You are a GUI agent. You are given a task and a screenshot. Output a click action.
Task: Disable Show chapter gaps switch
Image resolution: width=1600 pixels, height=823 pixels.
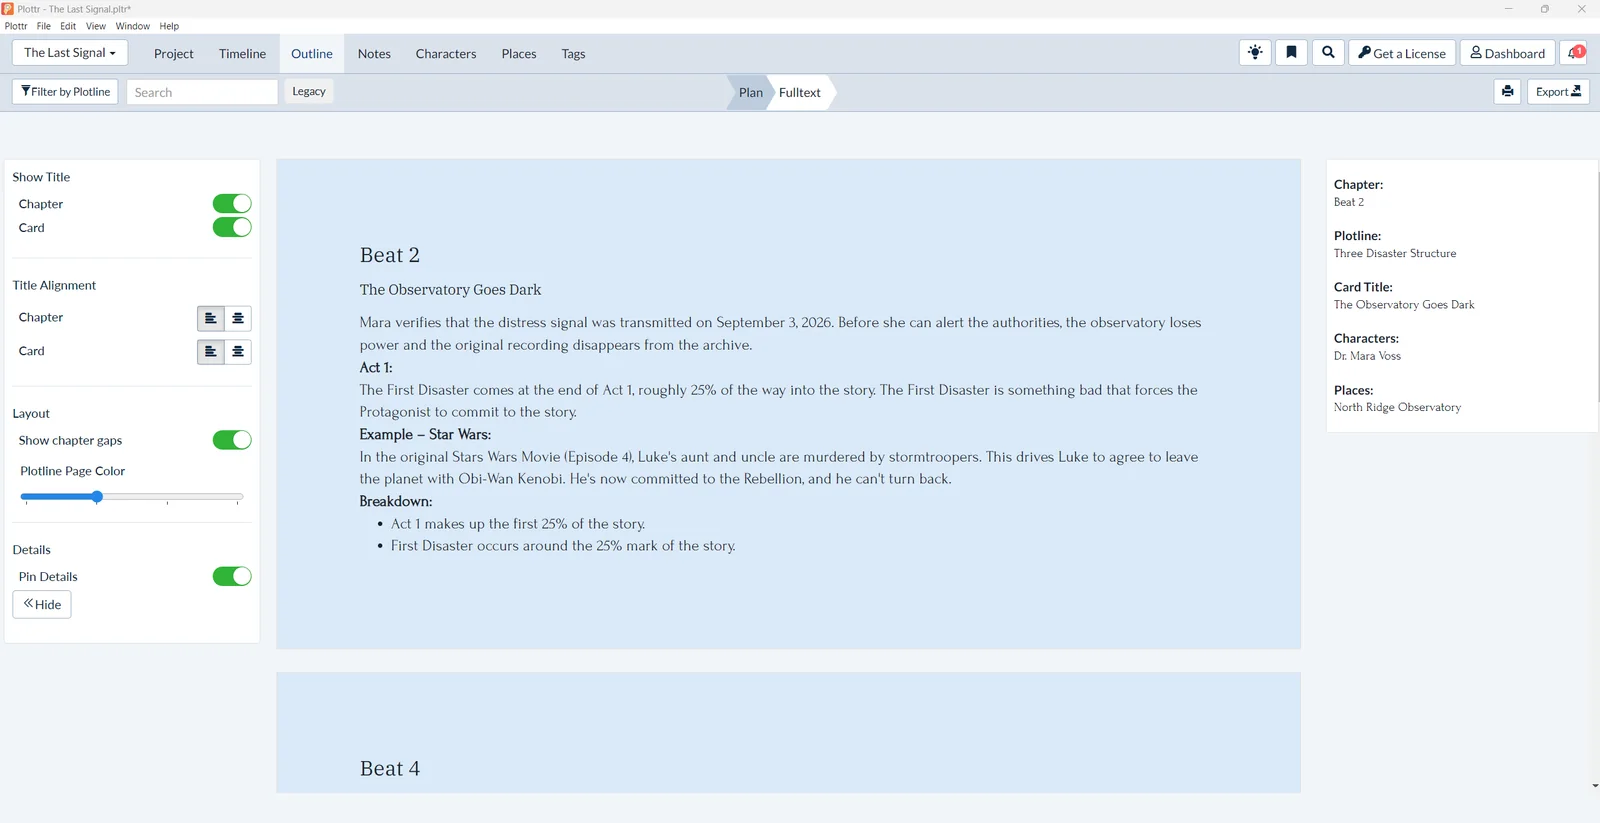[x=232, y=440]
